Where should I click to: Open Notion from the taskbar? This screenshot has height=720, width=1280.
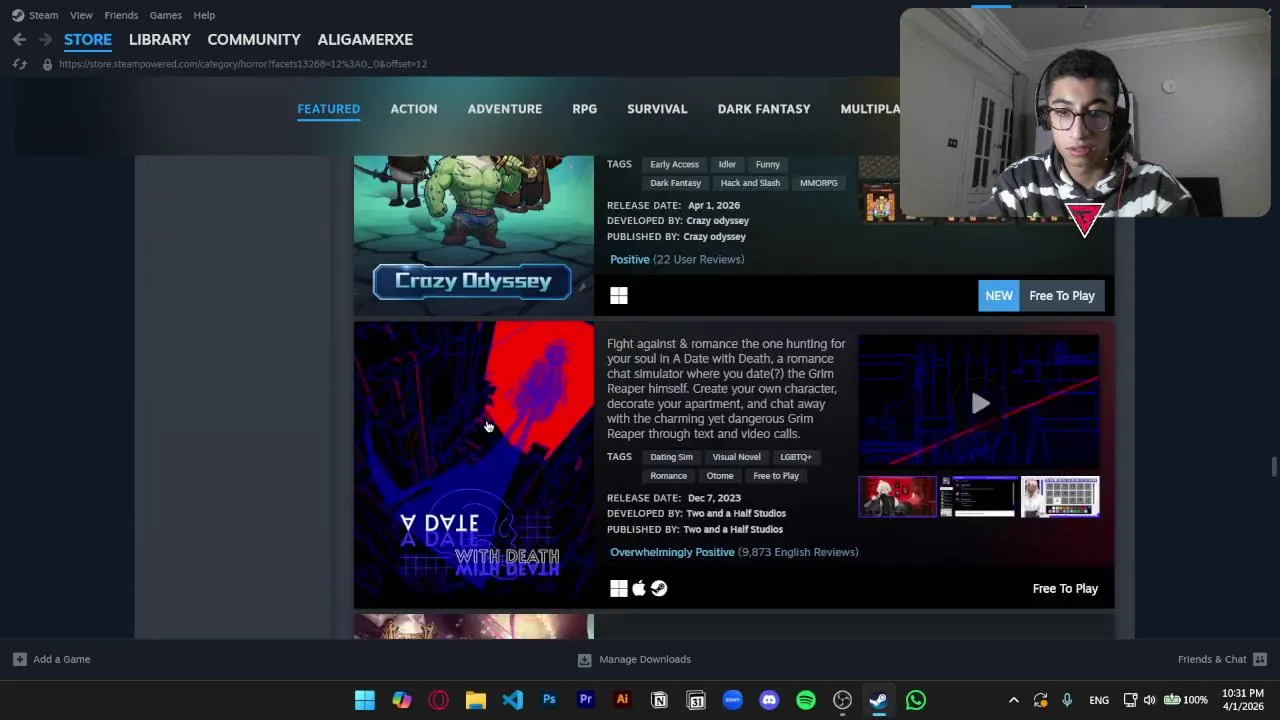click(x=659, y=700)
